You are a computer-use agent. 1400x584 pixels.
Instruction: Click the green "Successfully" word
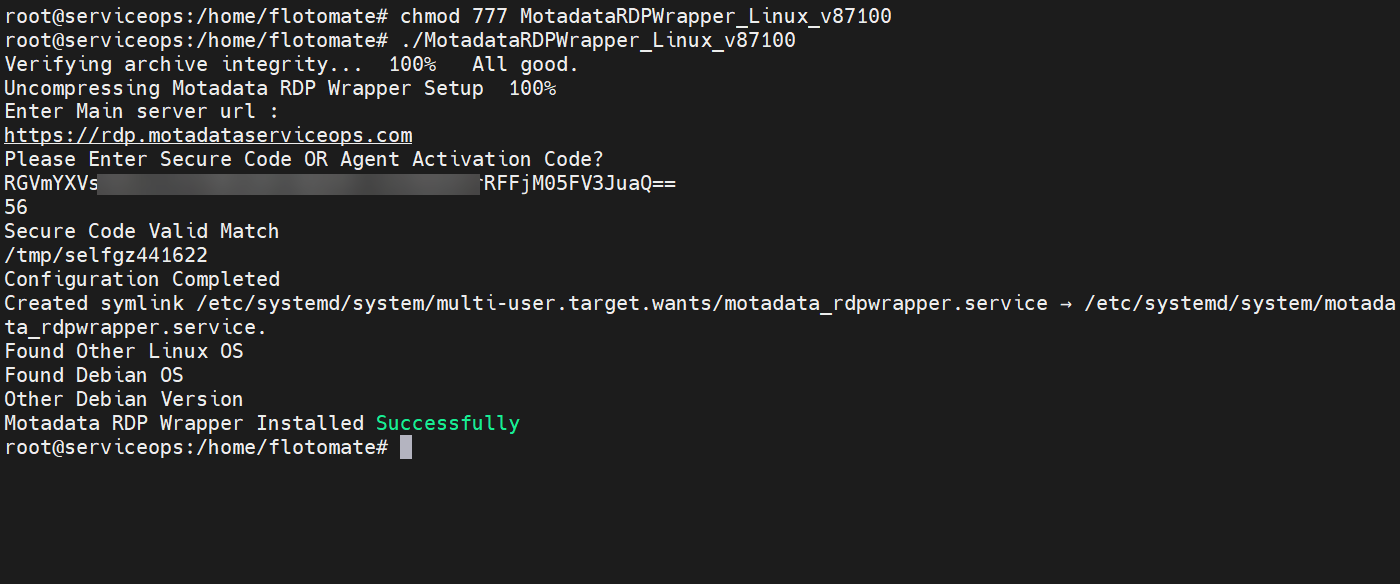(x=447, y=423)
